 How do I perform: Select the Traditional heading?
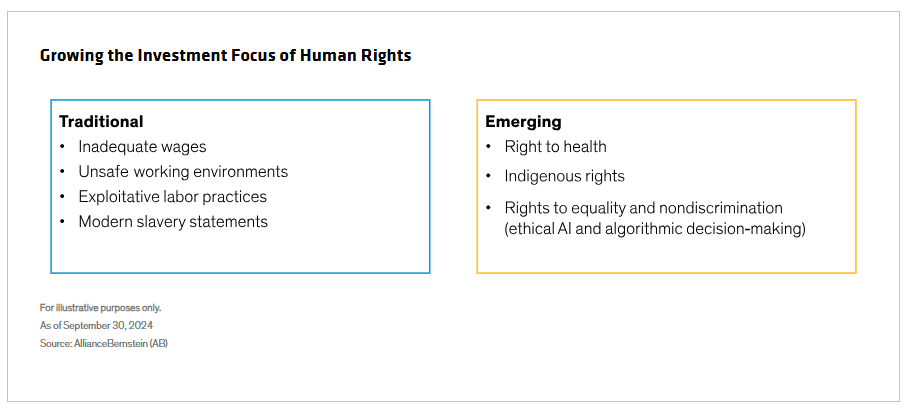click(101, 122)
